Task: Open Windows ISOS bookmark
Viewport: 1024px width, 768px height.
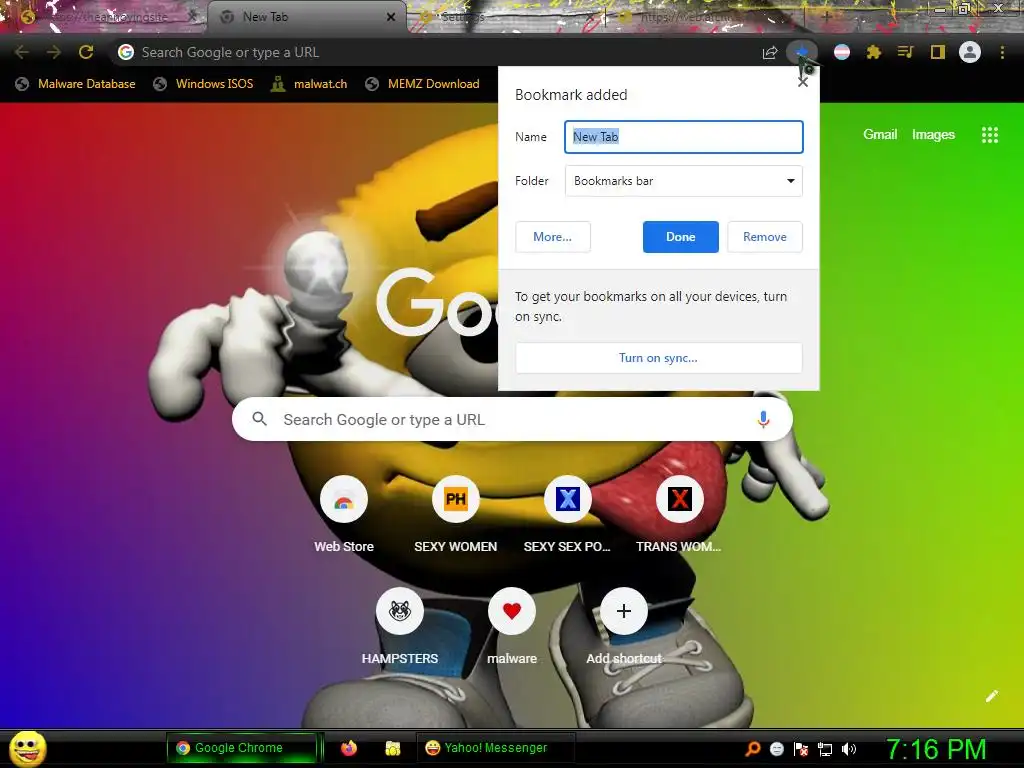Action: pos(203,84)
